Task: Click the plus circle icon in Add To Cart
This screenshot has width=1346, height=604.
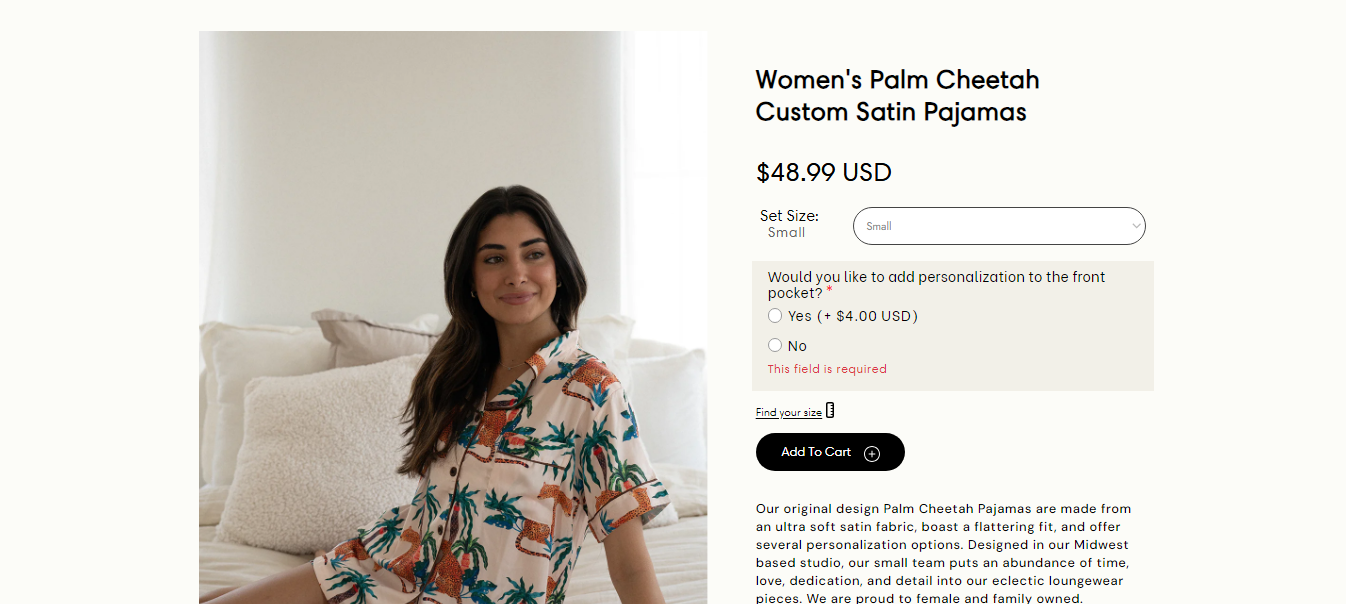Action: point(872,453)
